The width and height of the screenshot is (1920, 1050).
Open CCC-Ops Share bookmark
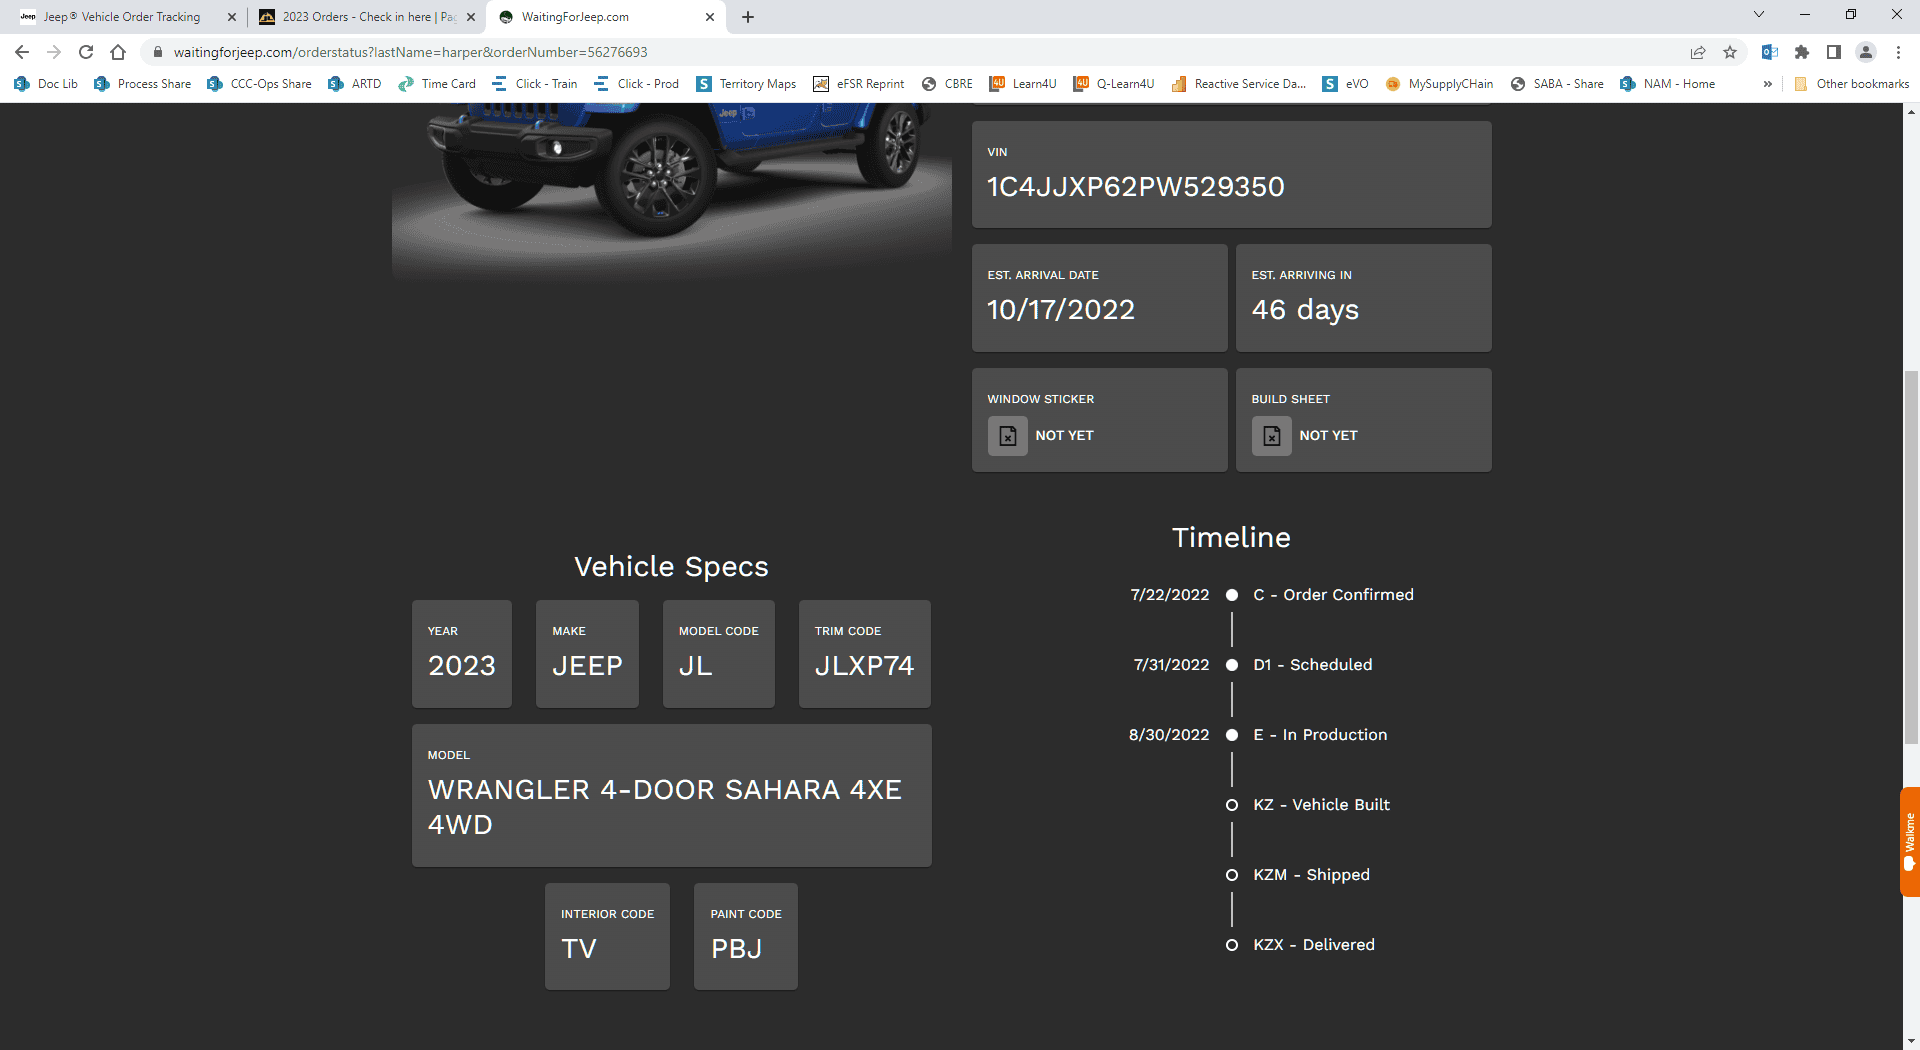(260, 84)
